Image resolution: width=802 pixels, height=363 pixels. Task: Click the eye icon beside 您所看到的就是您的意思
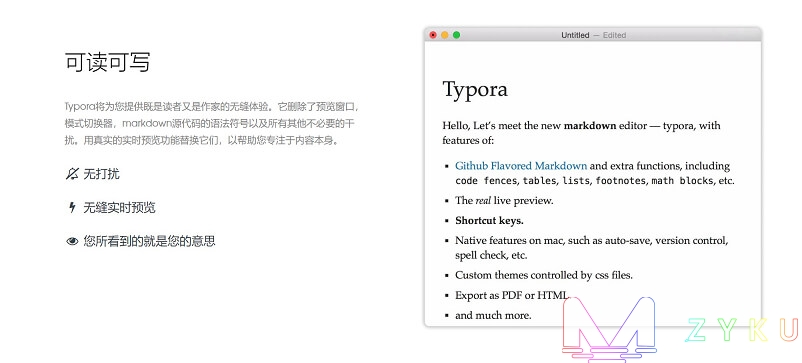point(72,241)
